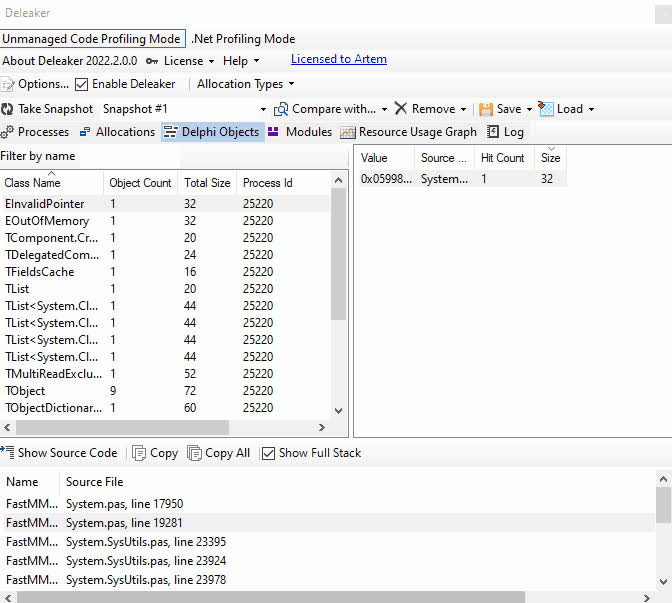Select the System.pas, line 17950 stack entry
The height and width of the screenshot is (603, 672).
click(329, 504)
